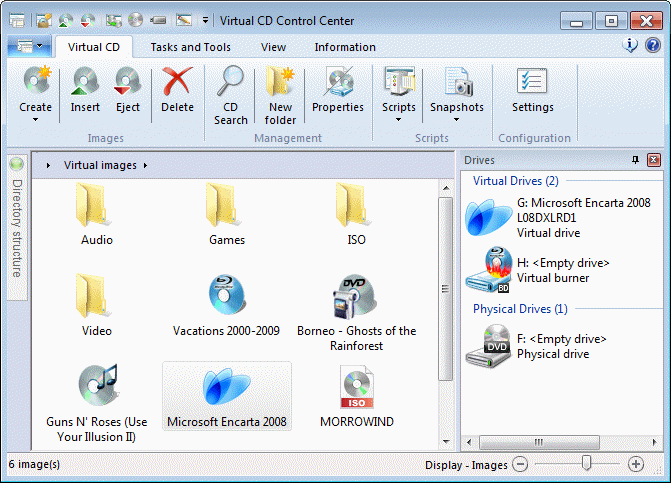Open Settings checklist icon
Viewport: 671px width, 483px height.
click(x=532, y=80)
